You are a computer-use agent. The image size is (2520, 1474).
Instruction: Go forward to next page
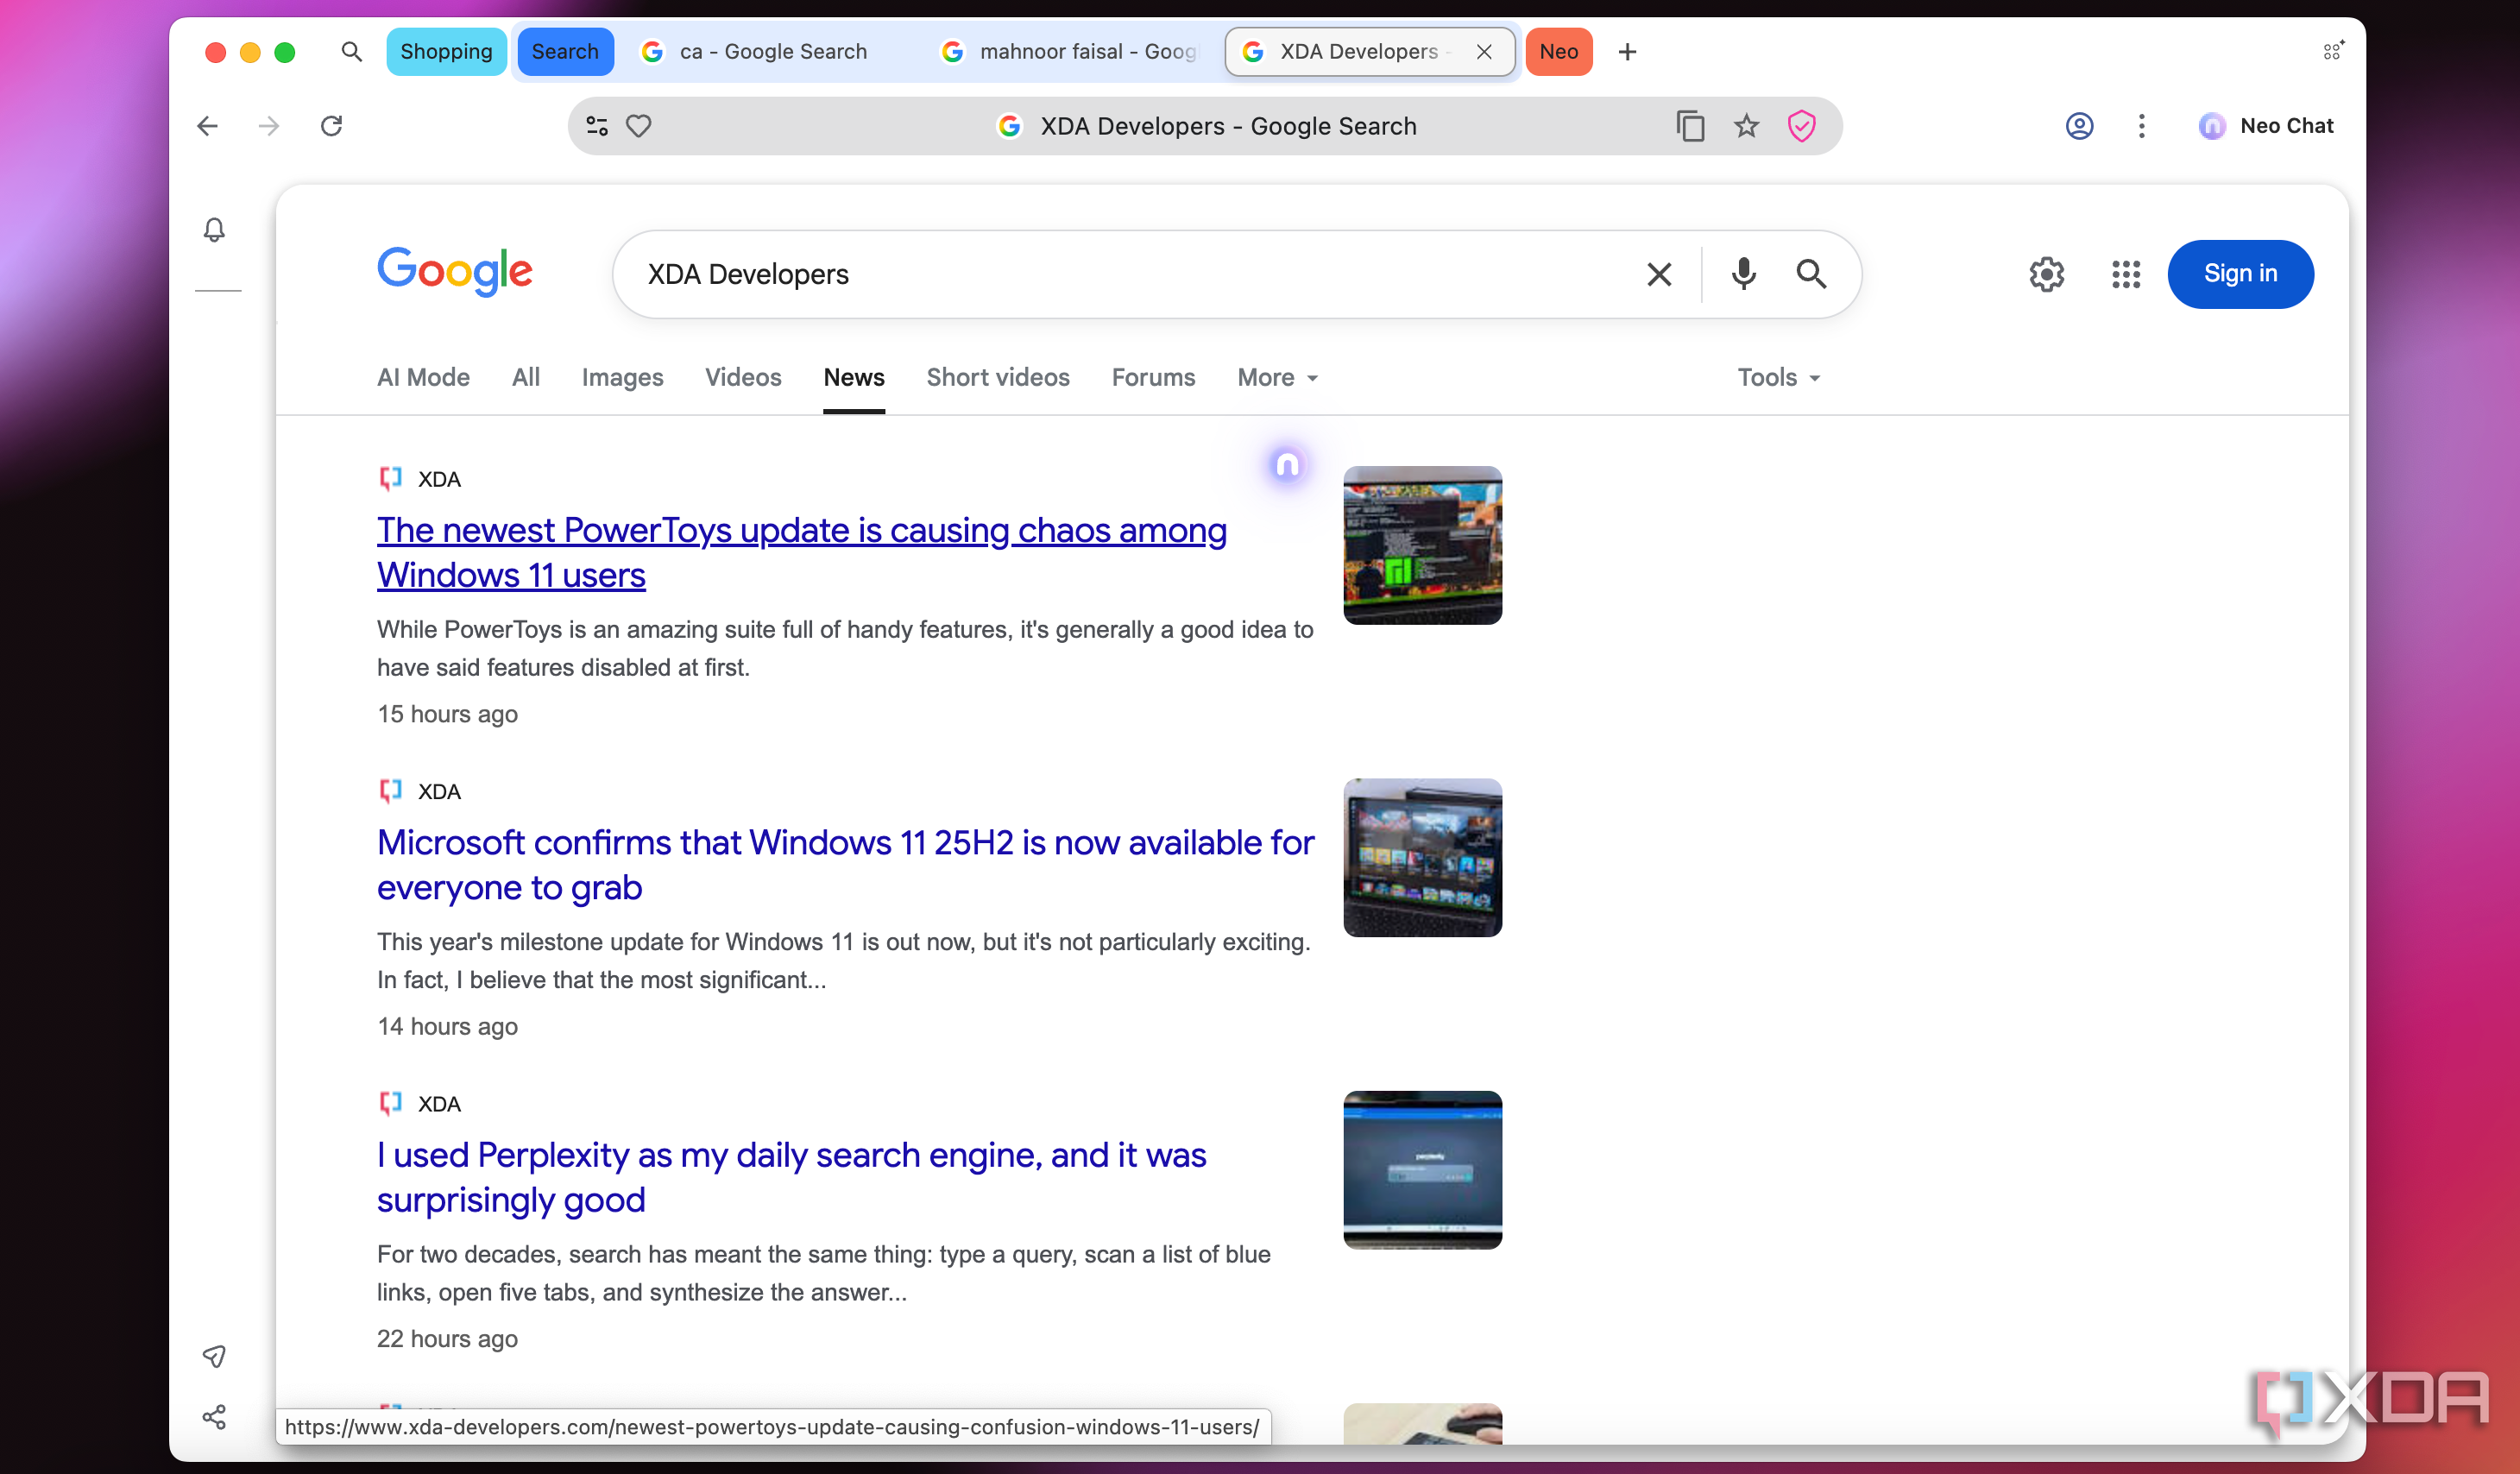tap(268, 126)
